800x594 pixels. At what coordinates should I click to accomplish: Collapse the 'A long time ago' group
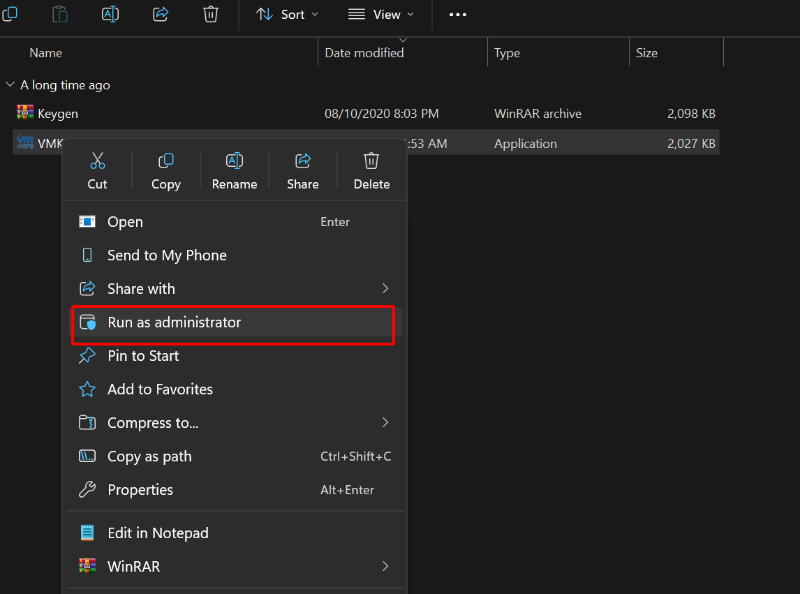tap(10, 85)
